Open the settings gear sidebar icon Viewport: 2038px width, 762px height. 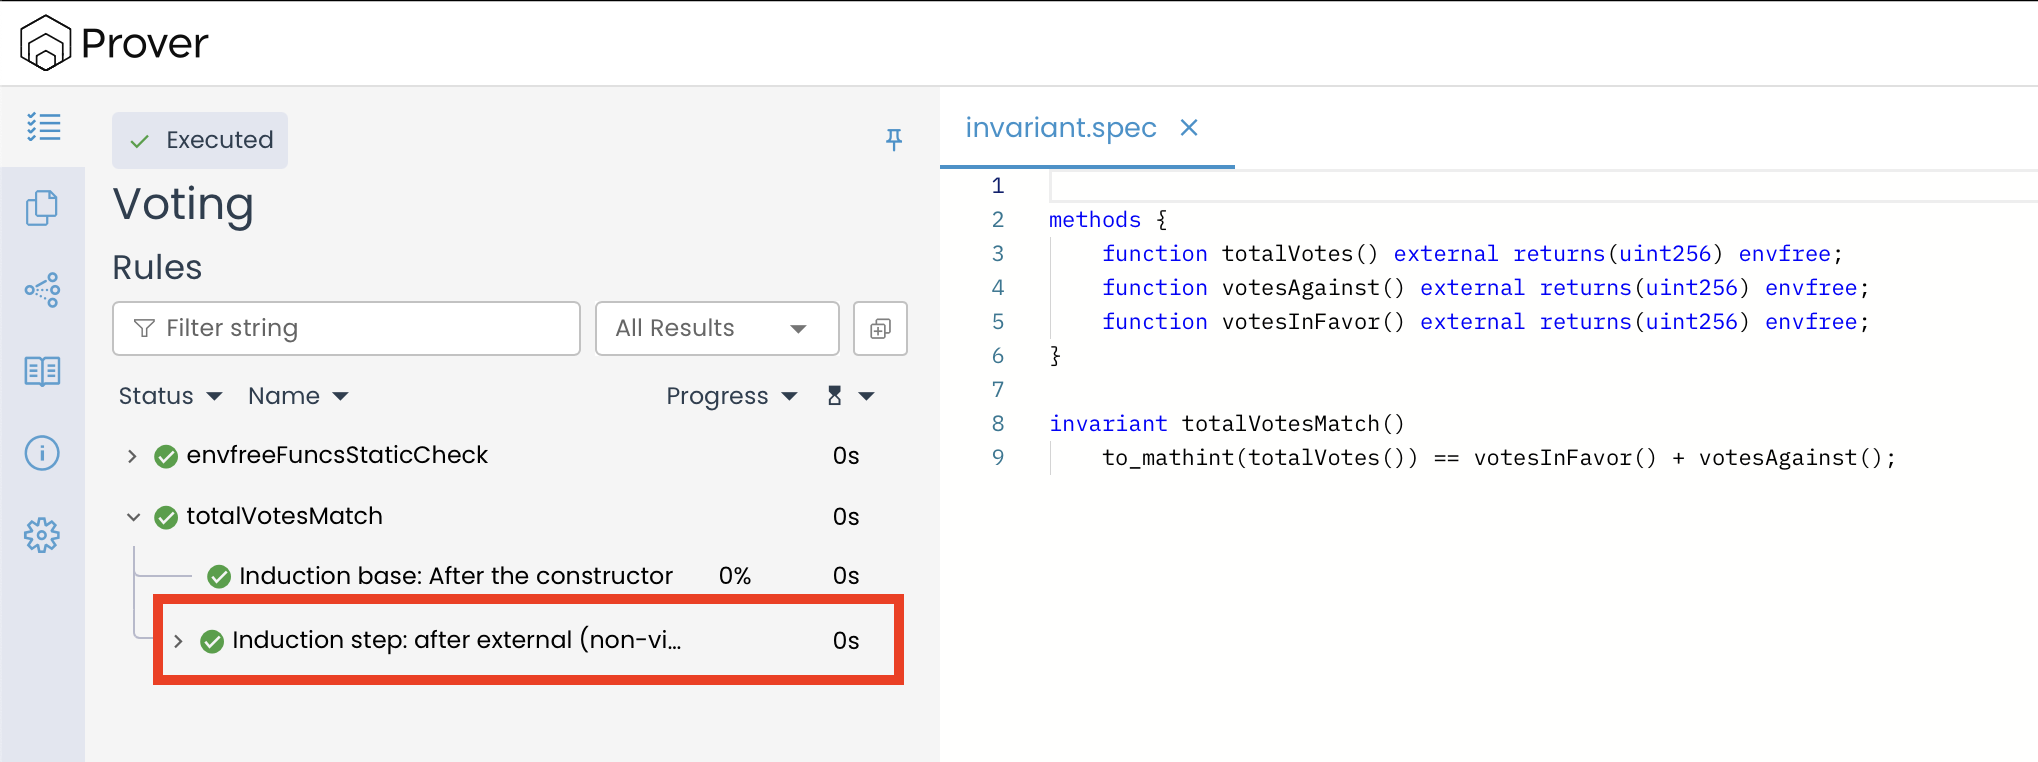[42, 535]
